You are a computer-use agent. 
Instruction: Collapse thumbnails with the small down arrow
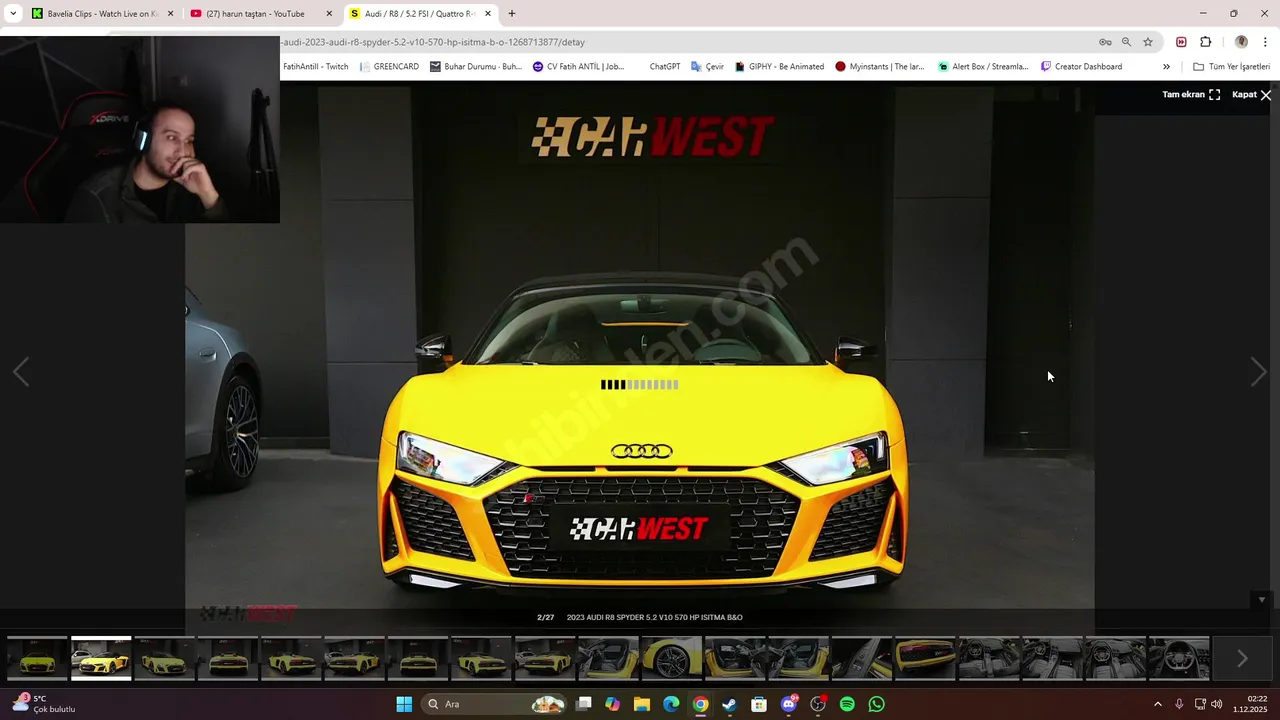point(1262,600)
